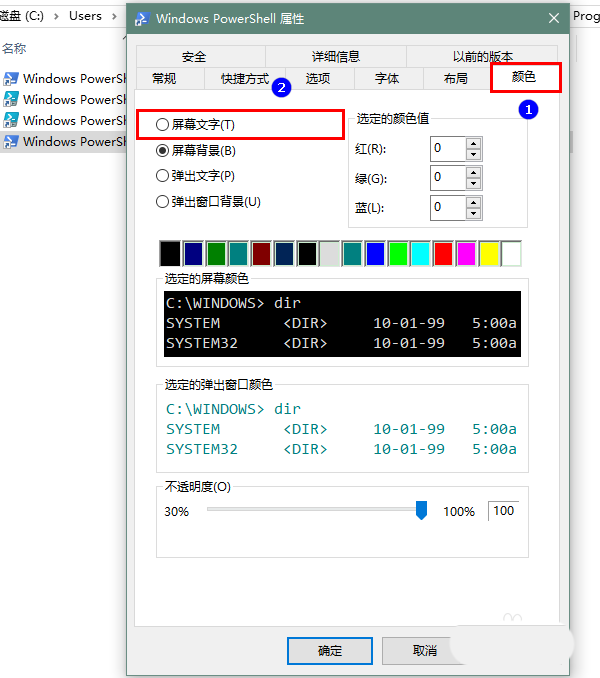
Task: Select the 弹出文字 radio option
Action: point(163,176)
